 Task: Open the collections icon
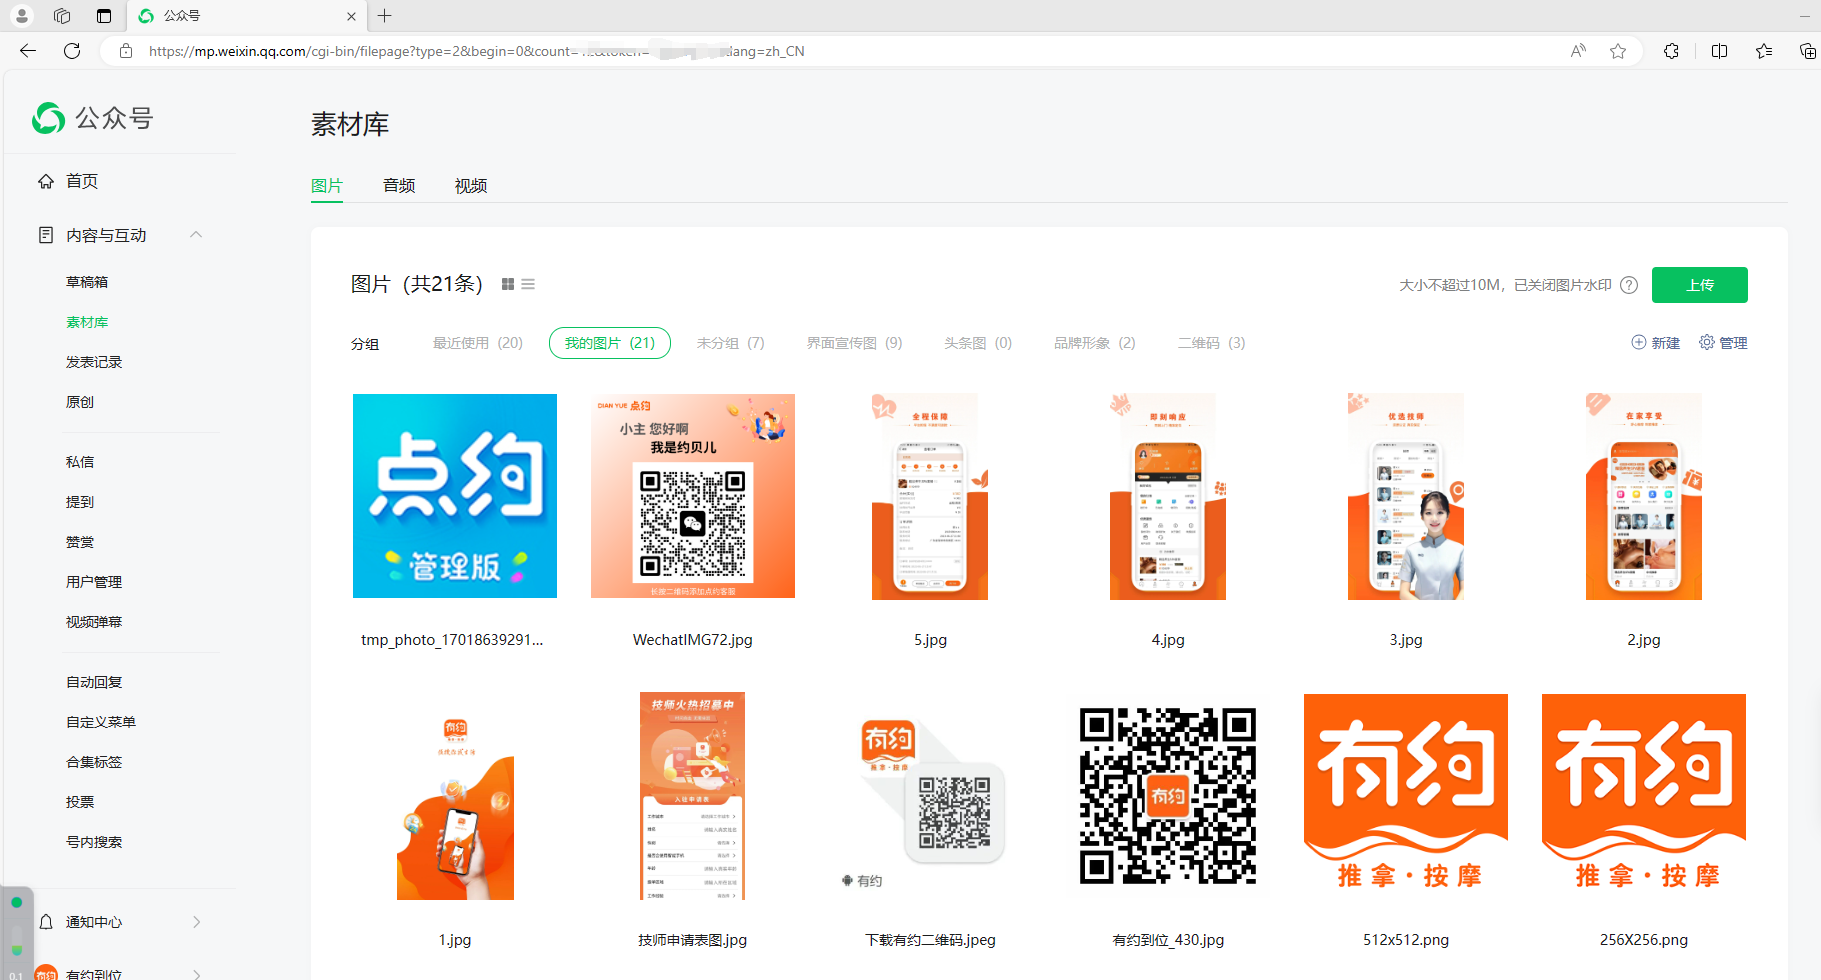[x=1807, y=51]
